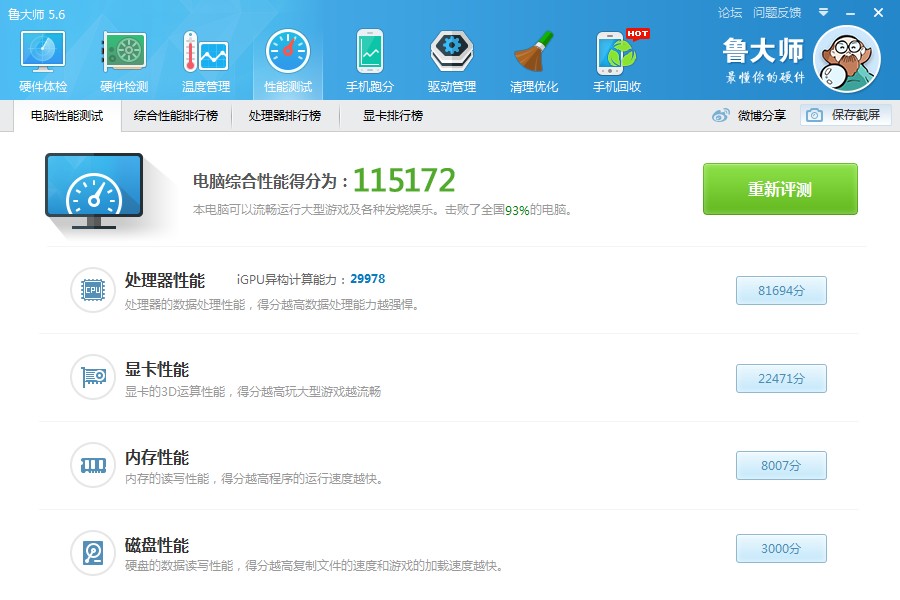This screenshot has width=900, height=600.
Task: Click the camera icon for 保存截屏
Action: click(814, 115)
